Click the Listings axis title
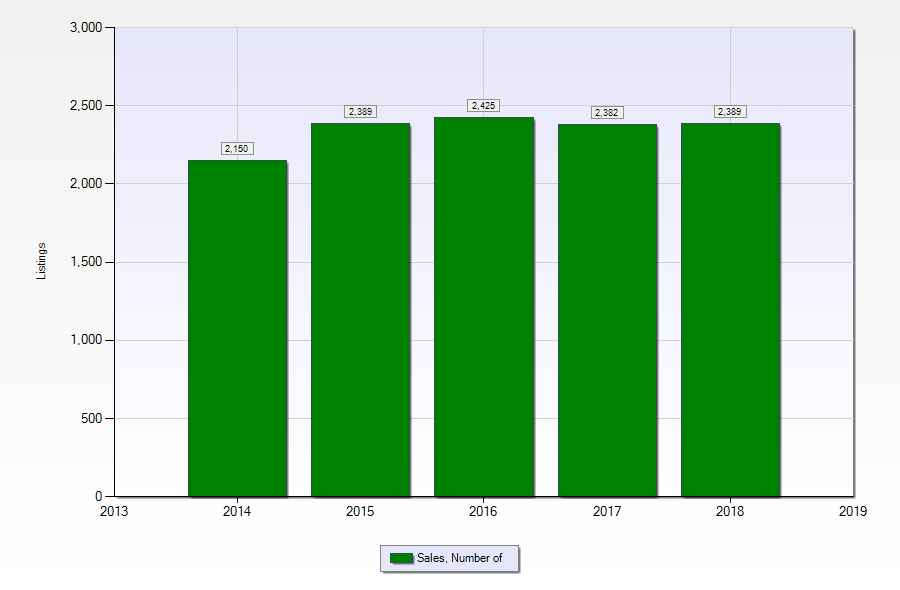 [41, 261]
